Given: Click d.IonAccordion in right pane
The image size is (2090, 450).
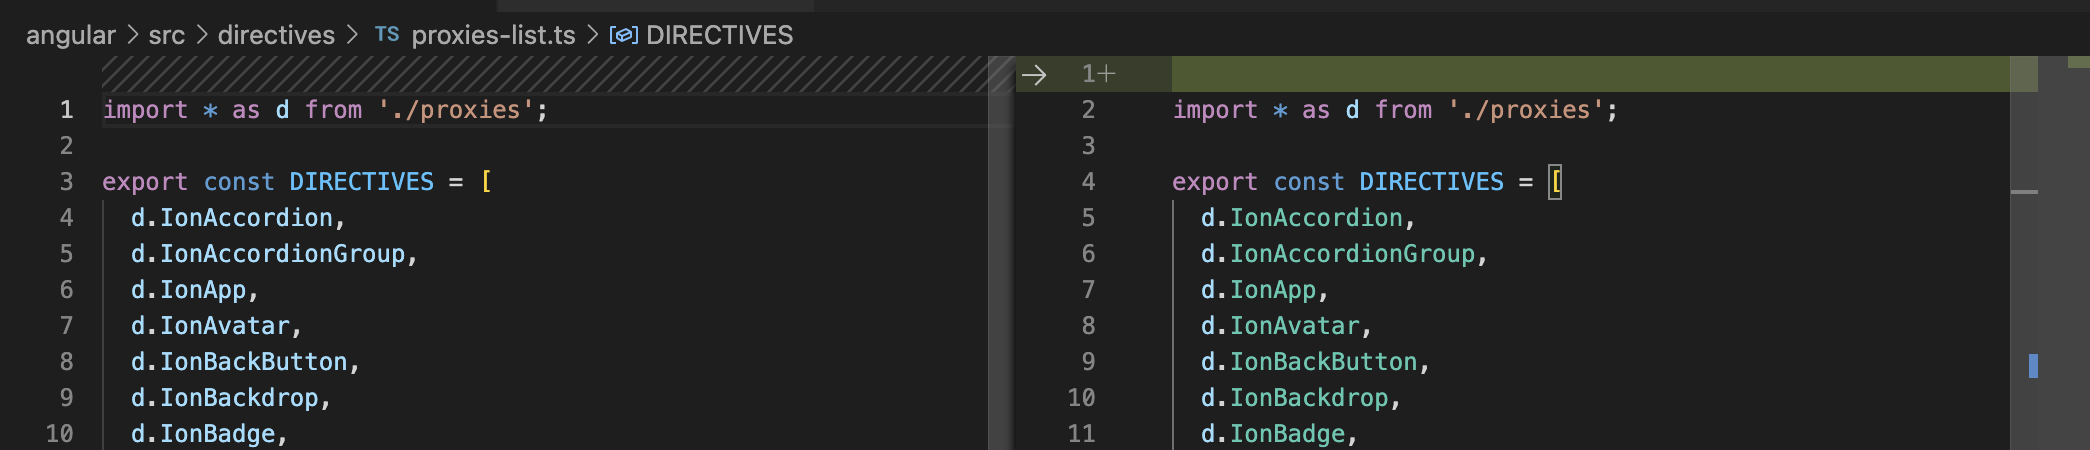Looking at the screenshot, I should 1308,218.
